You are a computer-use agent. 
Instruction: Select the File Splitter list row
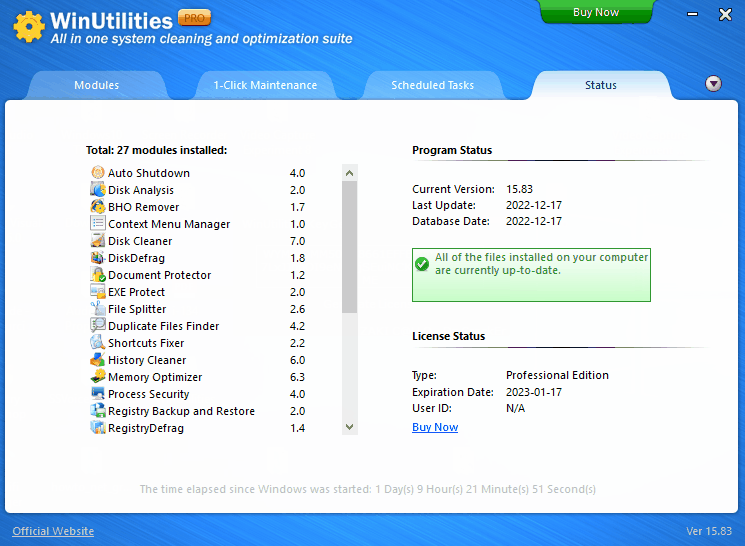199,308
